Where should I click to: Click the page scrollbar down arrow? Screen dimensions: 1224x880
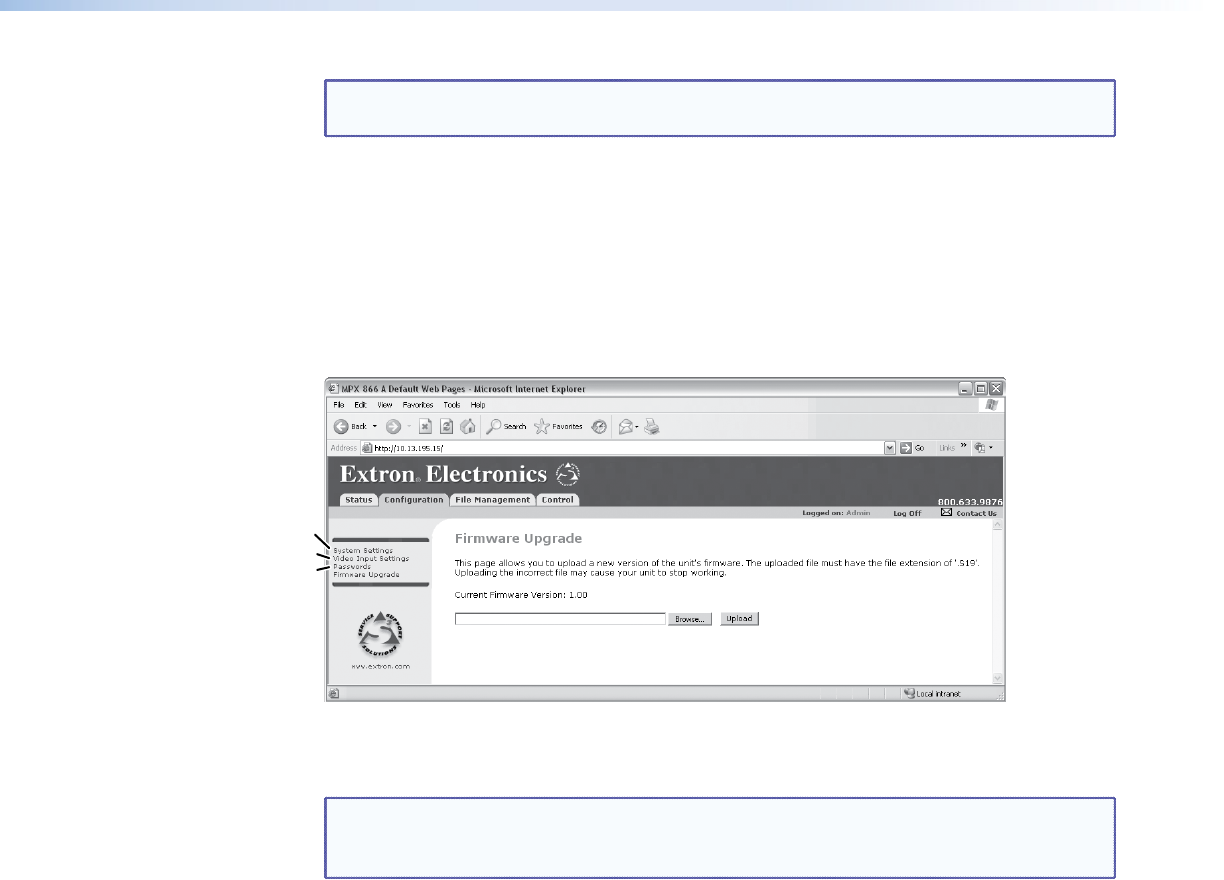click(x=997, y=678)
